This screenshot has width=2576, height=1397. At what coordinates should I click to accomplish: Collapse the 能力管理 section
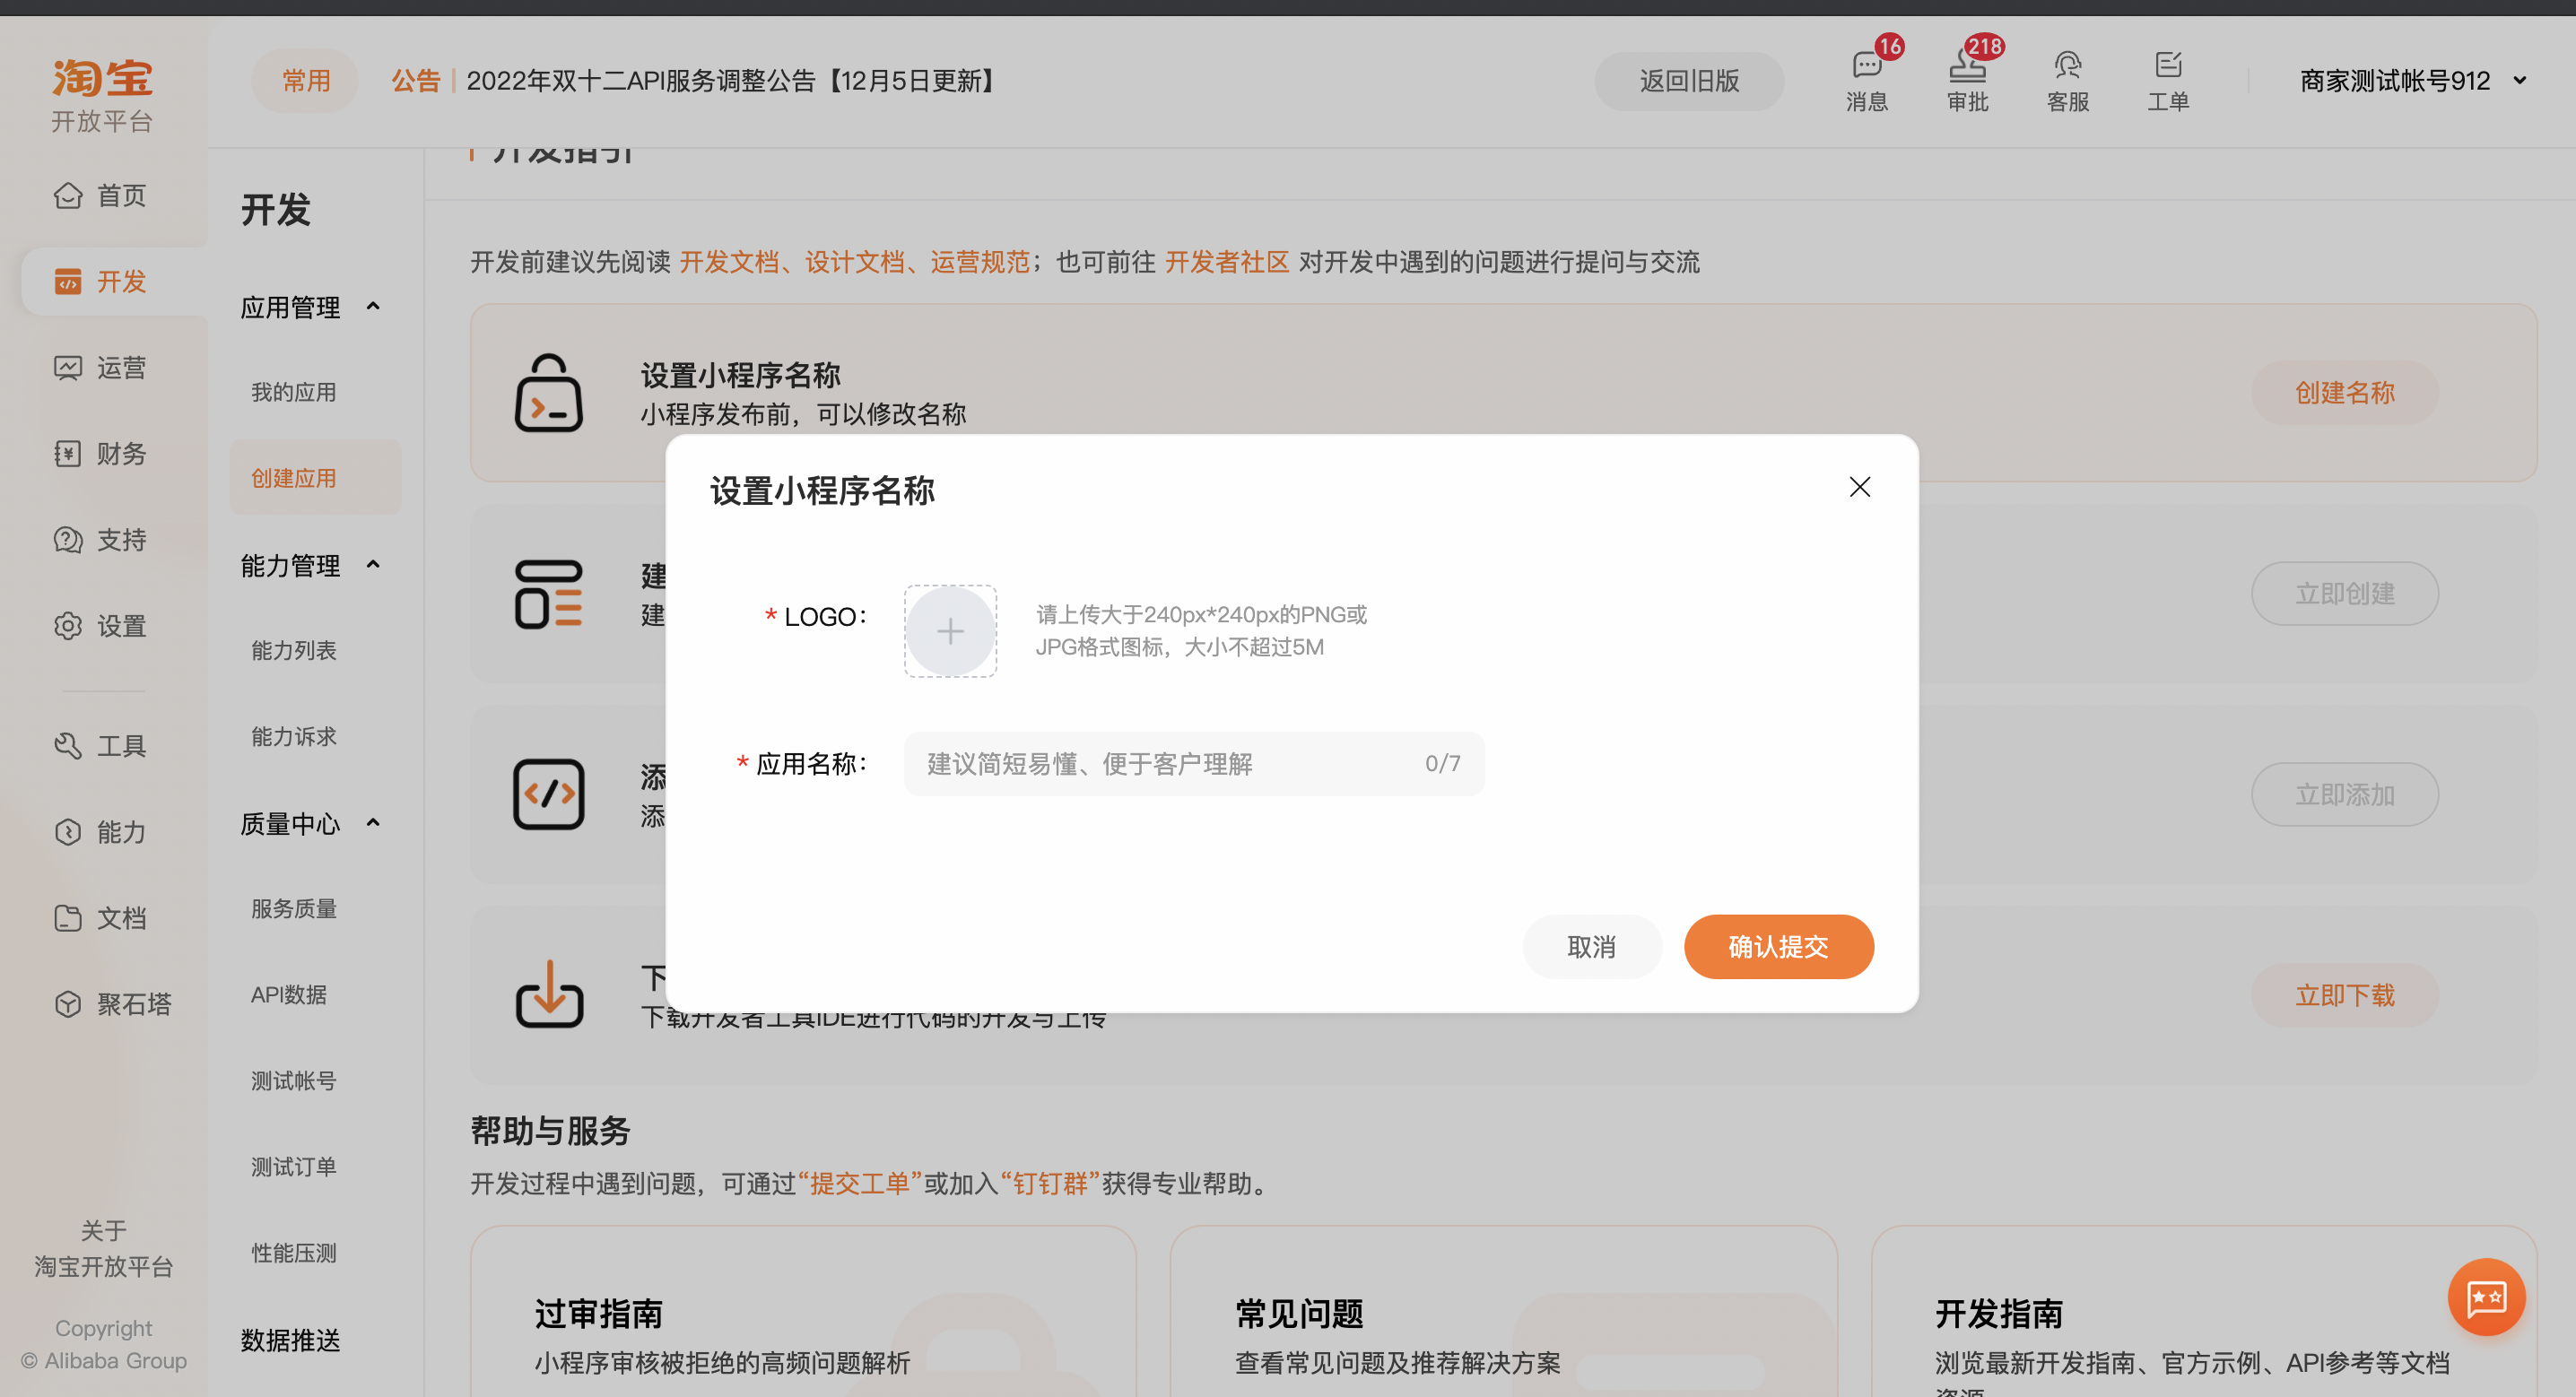(373, 564)
